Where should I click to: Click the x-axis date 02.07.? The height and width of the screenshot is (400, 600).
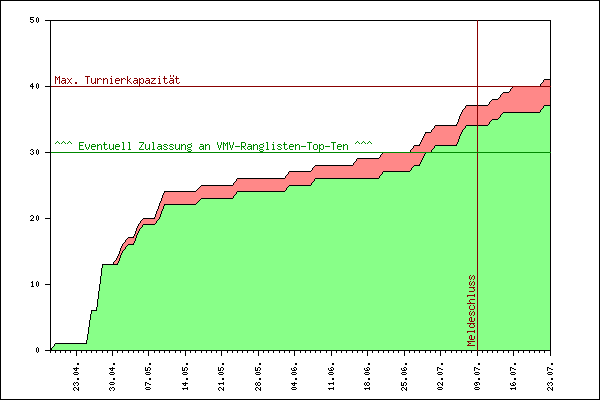[441, 377]
